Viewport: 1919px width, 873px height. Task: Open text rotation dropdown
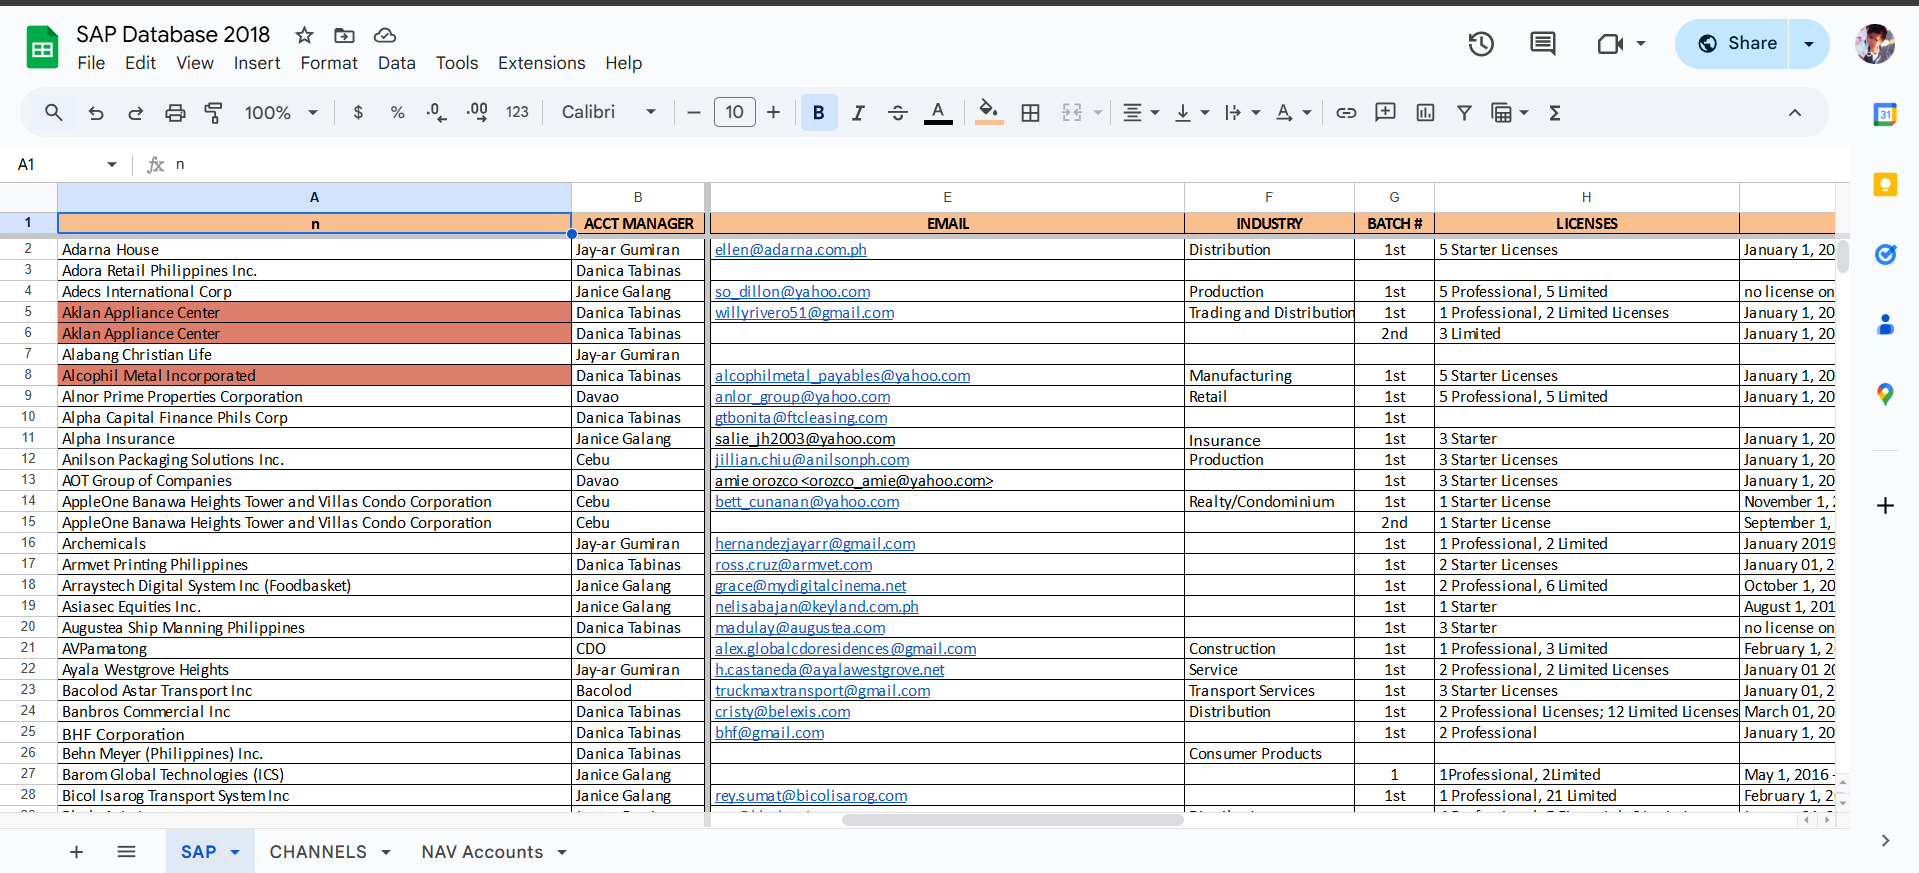1293,113
